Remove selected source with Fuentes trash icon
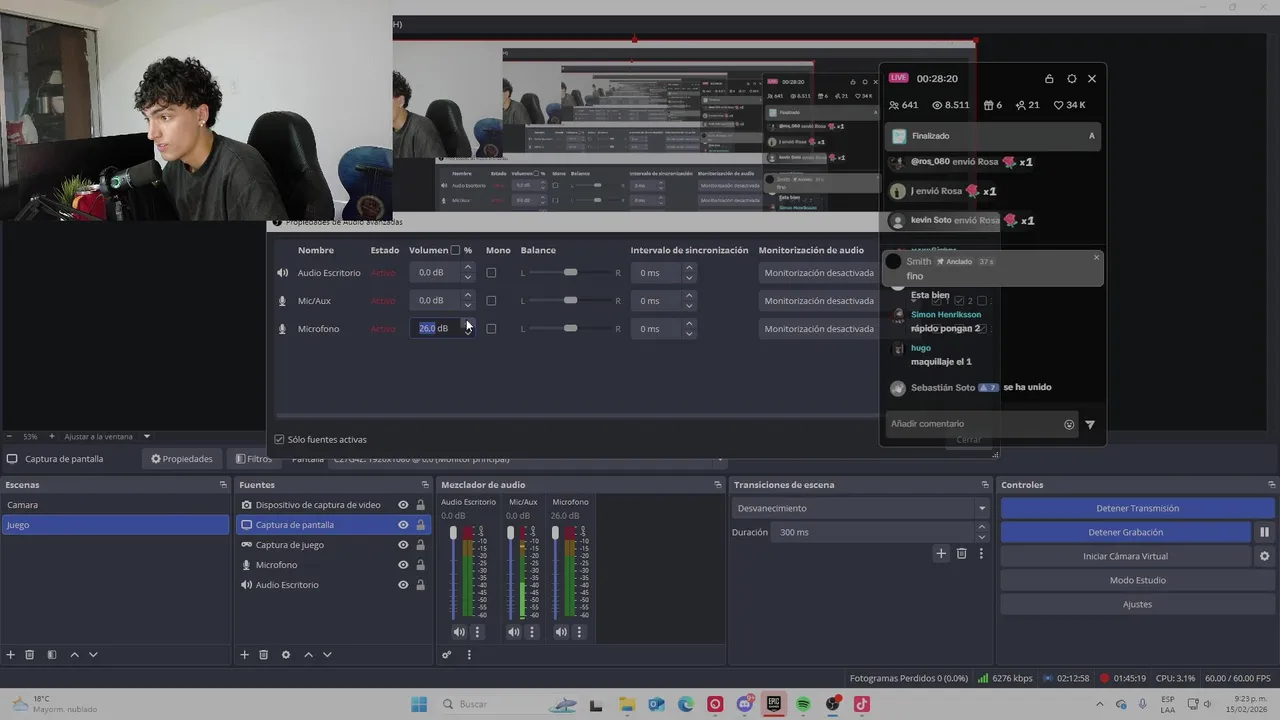This screenshot has height=720, width=1280. (x=264, y=655)
